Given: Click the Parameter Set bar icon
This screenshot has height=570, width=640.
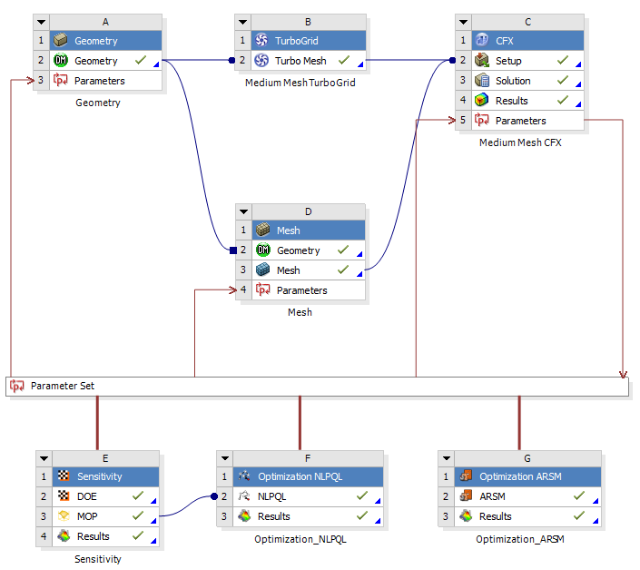Looking at the screenshot, I should click(17, 386).
